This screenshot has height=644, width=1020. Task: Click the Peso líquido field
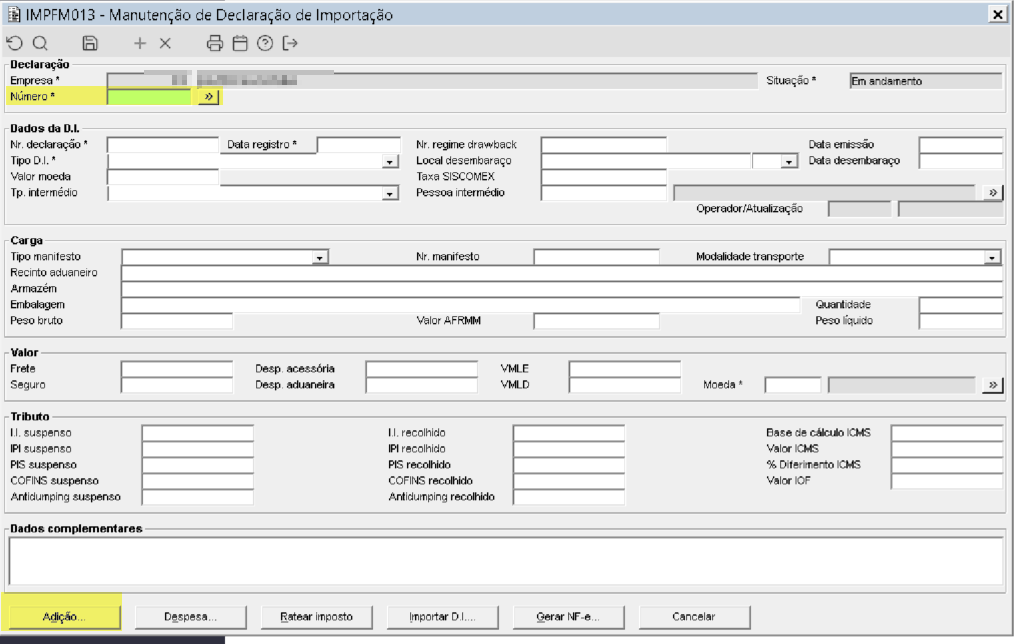(x=961, y=321)
